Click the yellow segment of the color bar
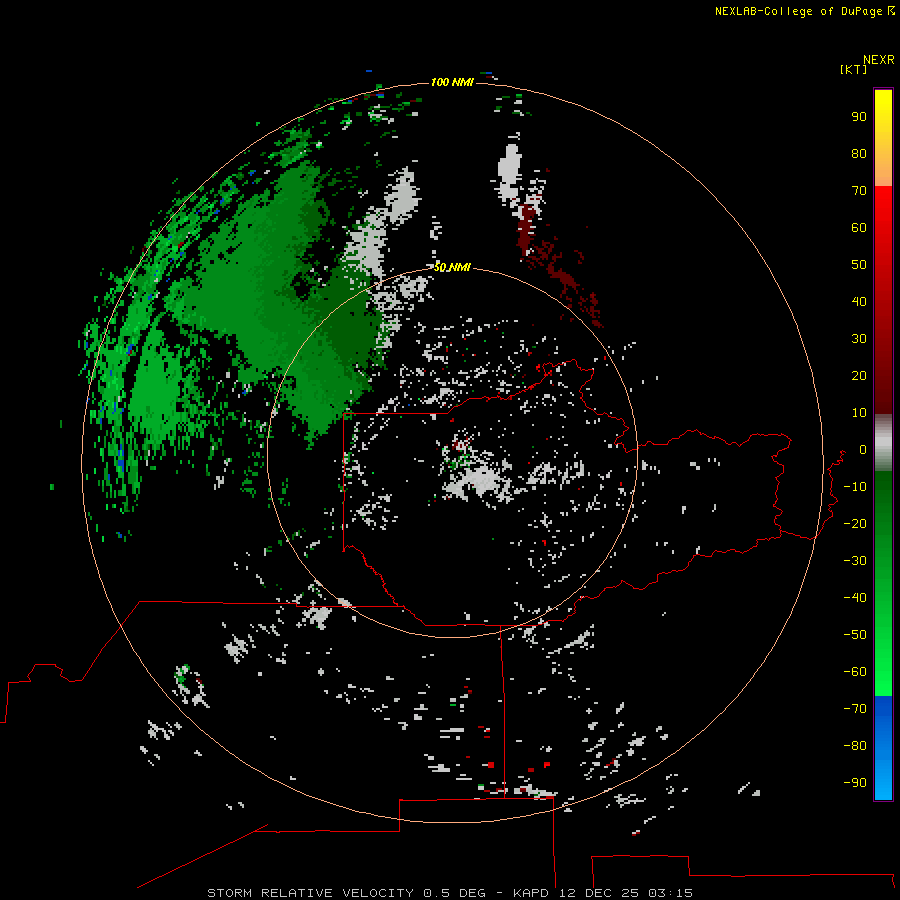 pyautogui.click(x=883, y=109)
